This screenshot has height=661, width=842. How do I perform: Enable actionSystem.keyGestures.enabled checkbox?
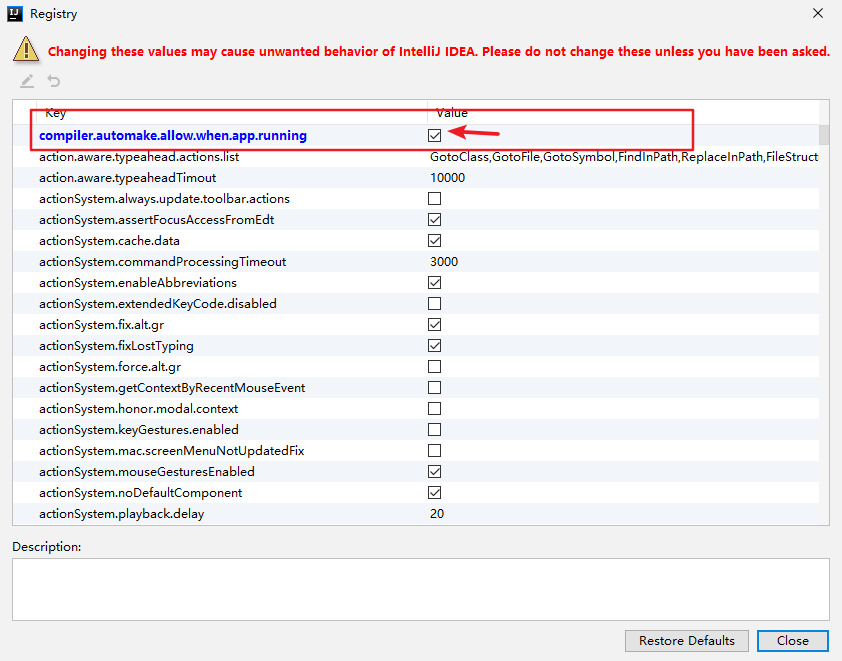click(434, 430)
